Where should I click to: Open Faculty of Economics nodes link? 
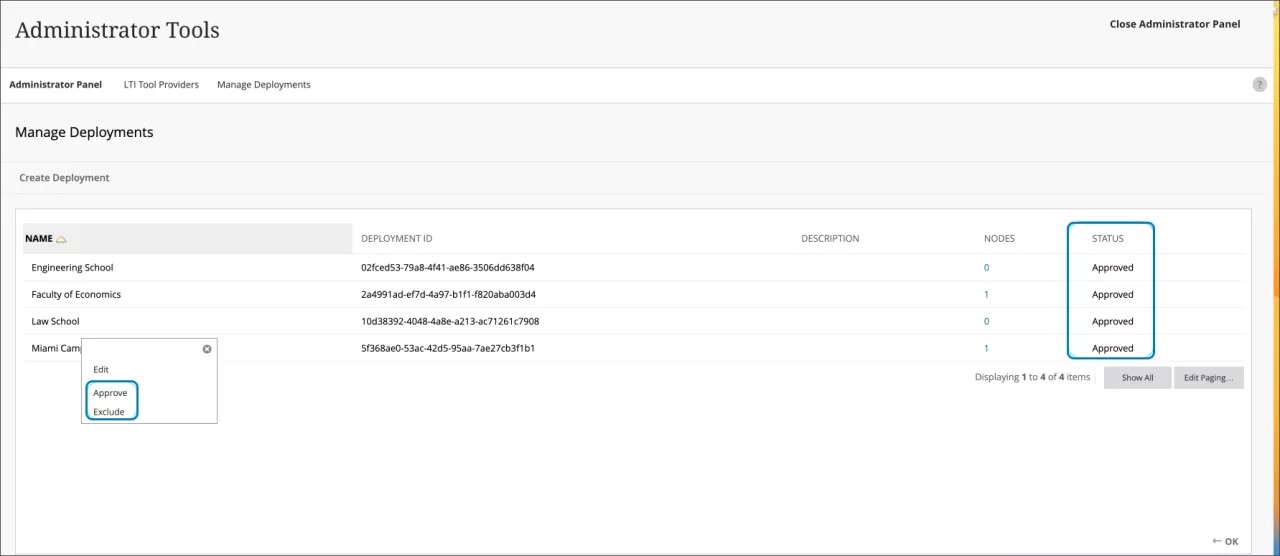point(986,295)
